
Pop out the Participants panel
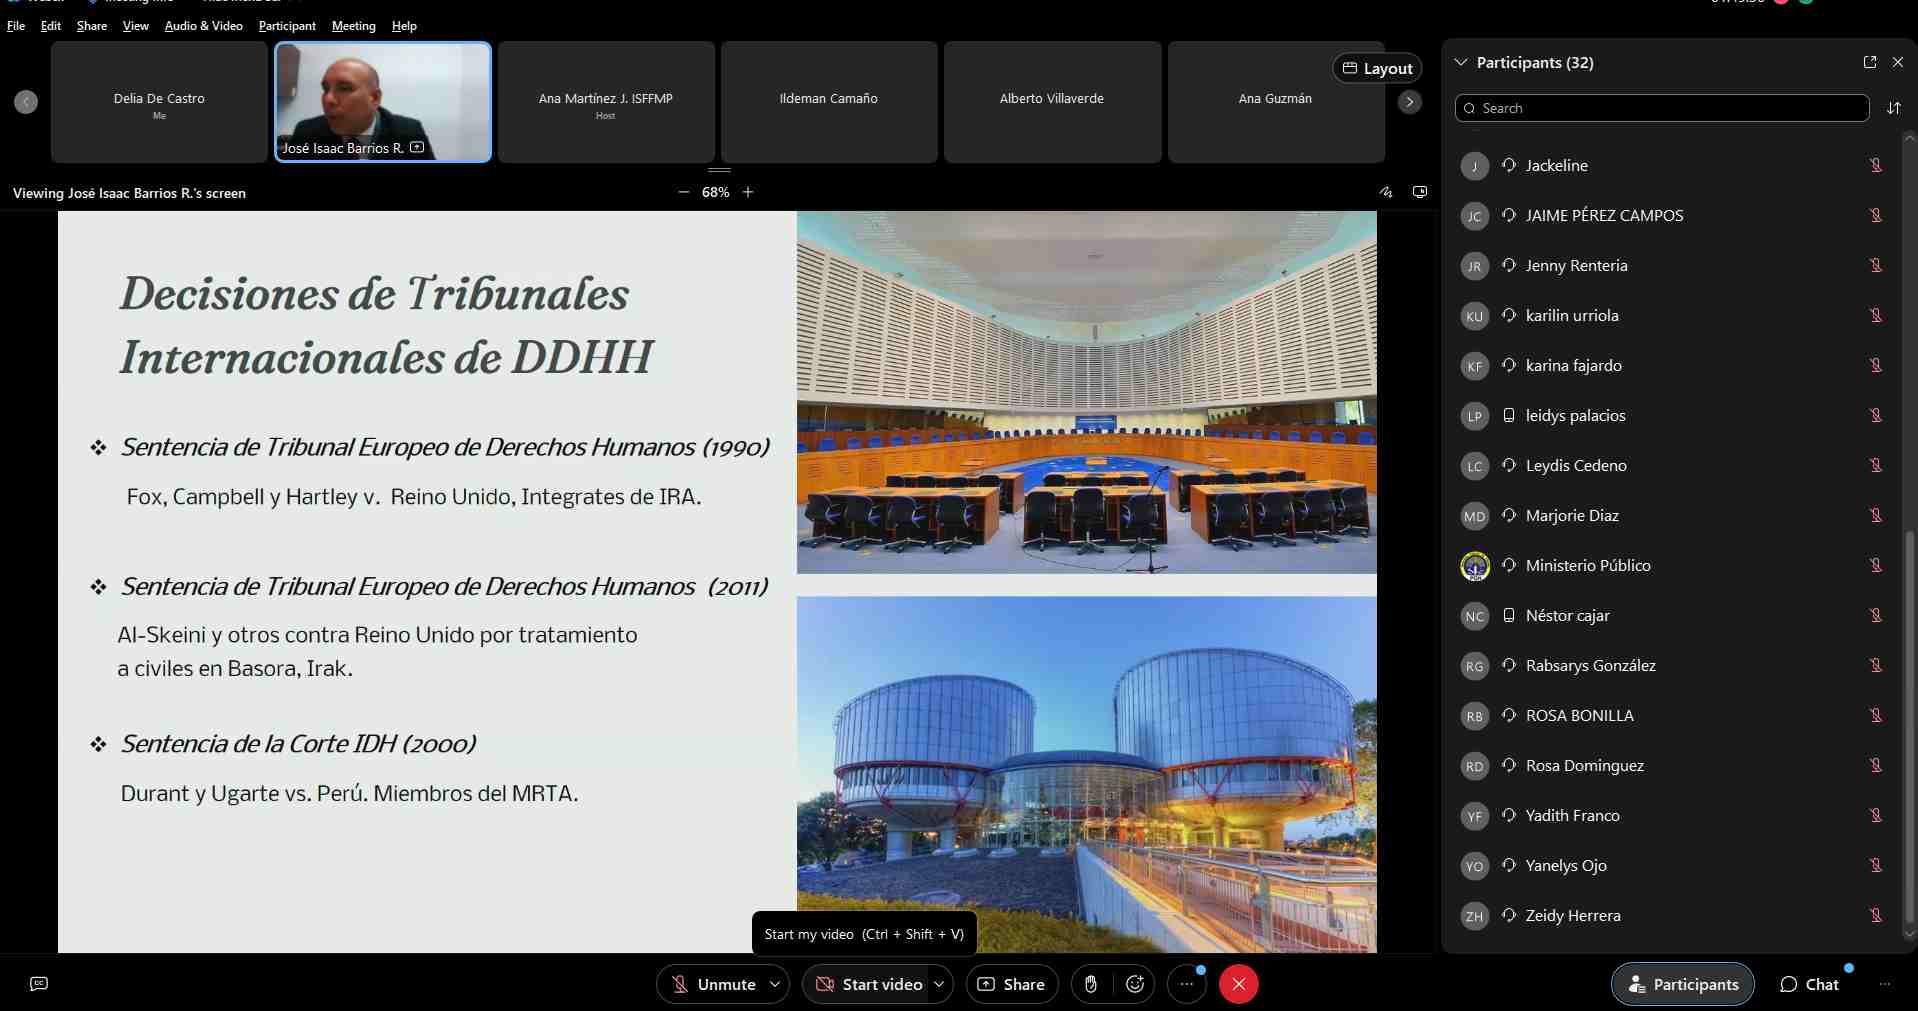click(1869, 62)
